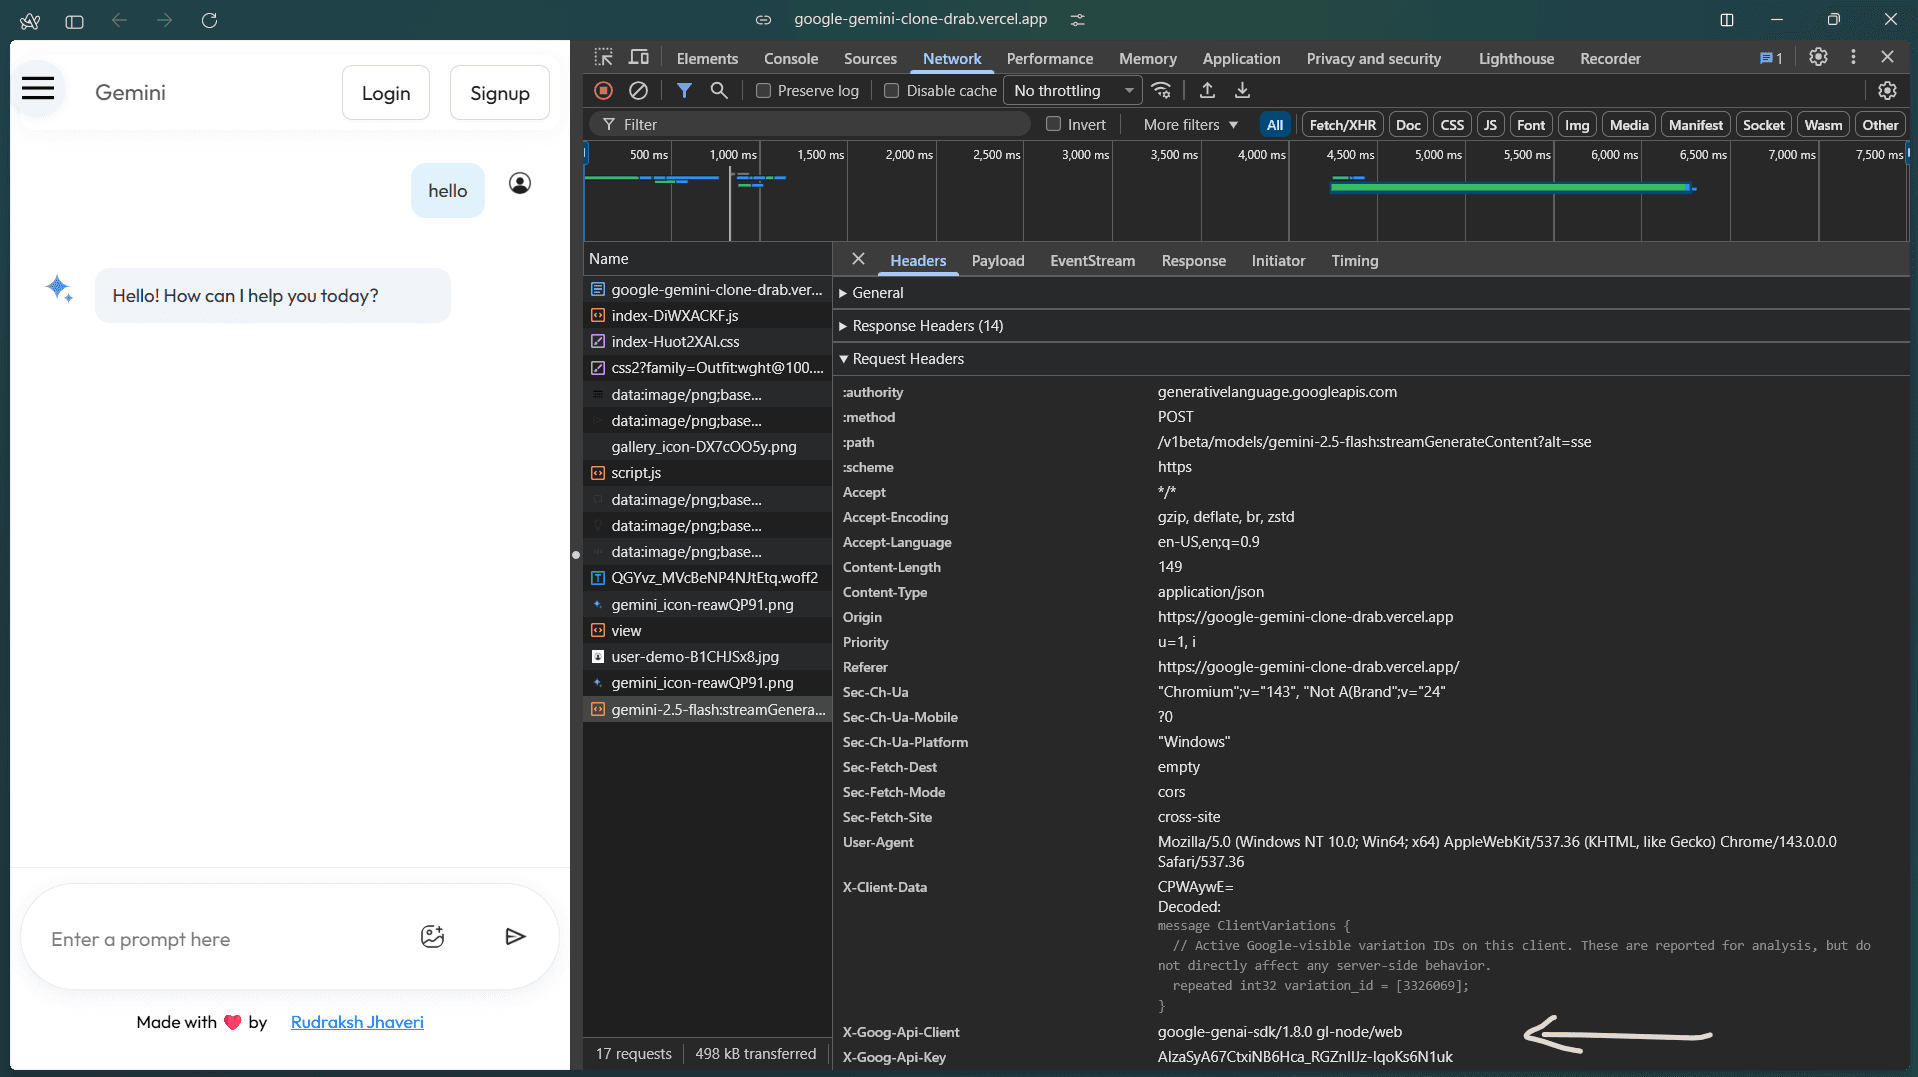Open the Rudraksh Jhaveri link
This screenshot has width=1918, height=1077.
tap(357, 1022)
